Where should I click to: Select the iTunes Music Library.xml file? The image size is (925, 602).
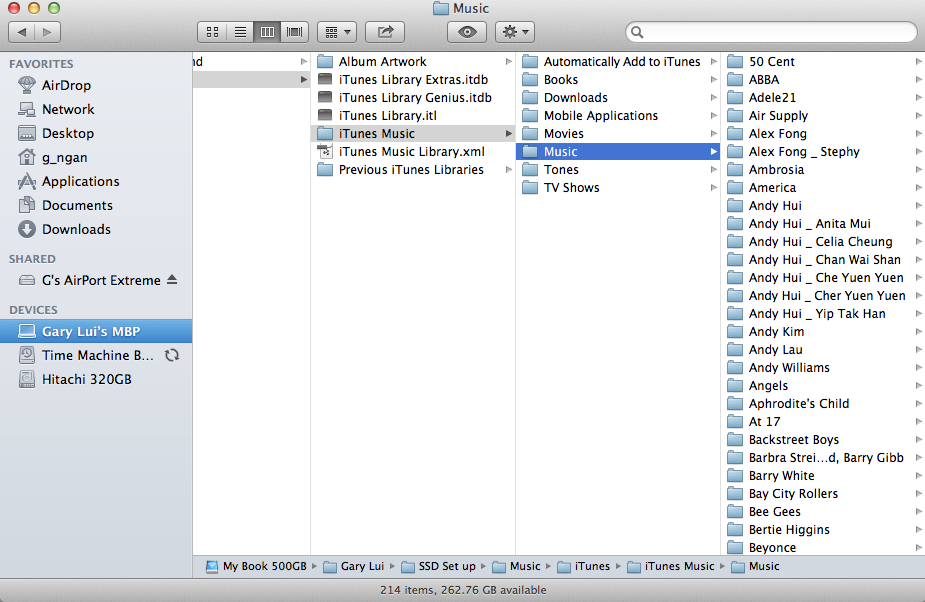413,152
